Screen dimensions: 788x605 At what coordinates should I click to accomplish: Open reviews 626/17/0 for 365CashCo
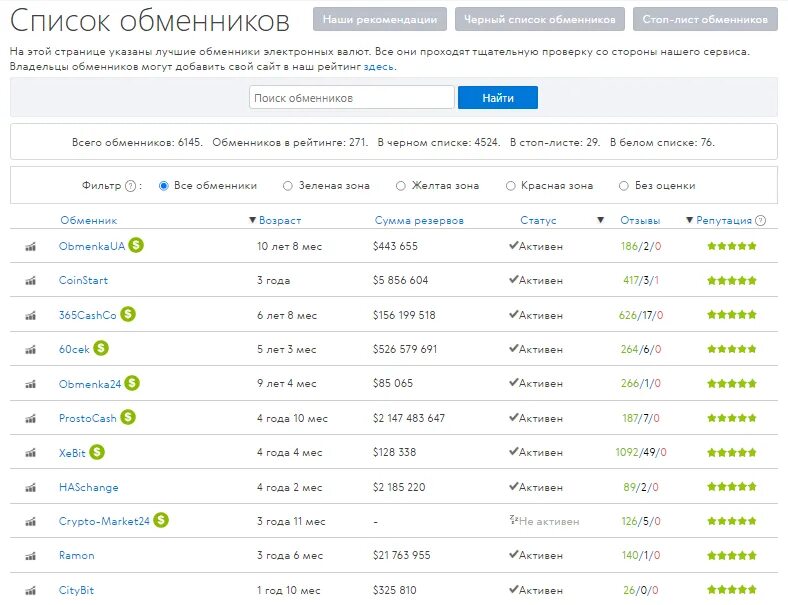click(x=641, y=315)
